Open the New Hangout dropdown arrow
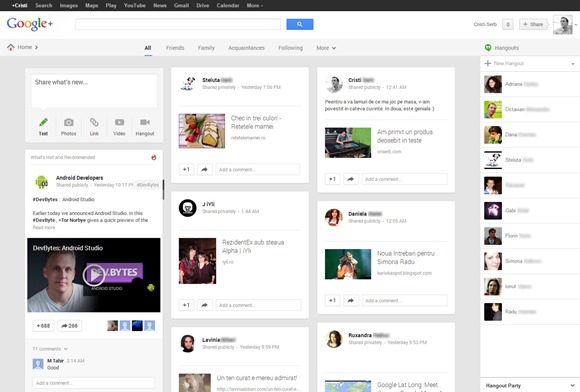The image size is (580, 392). pos(573,64)
